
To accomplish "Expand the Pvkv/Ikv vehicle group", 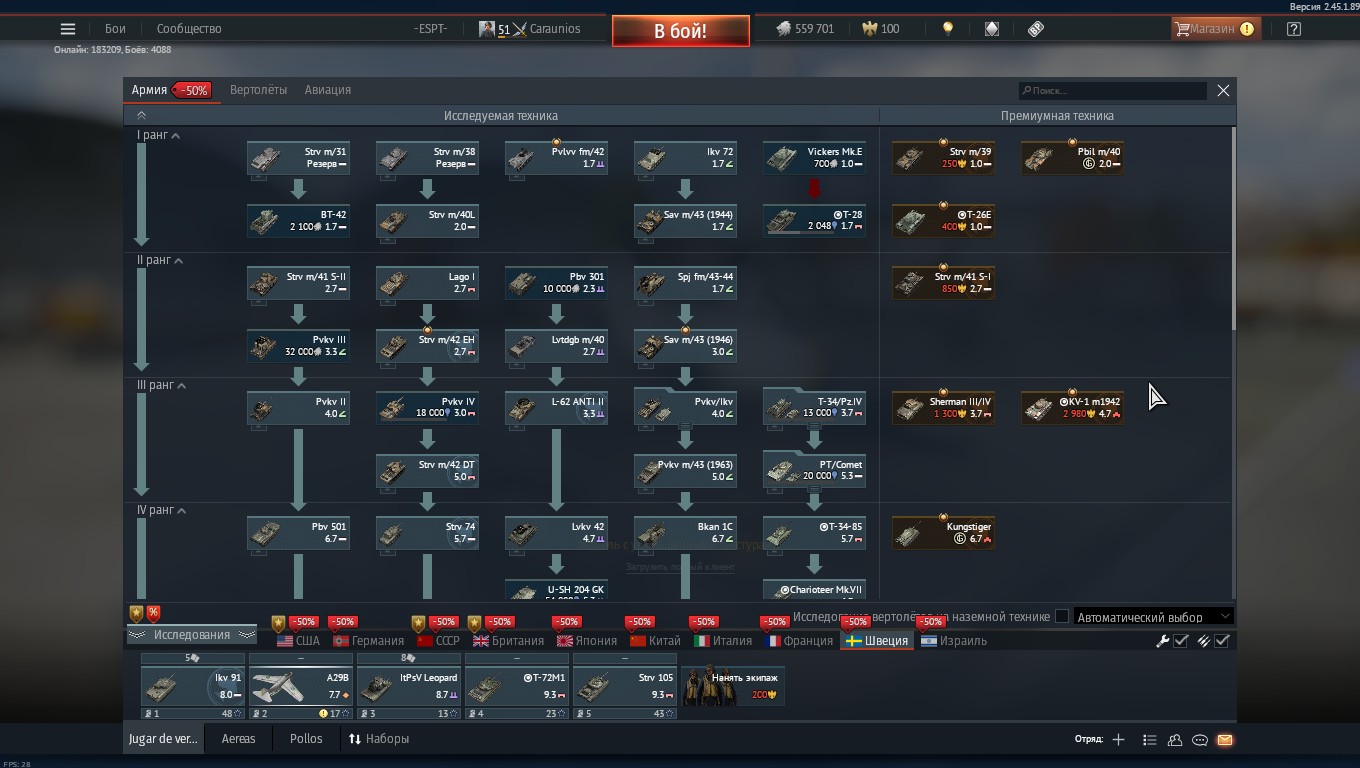I will (685, 406).
